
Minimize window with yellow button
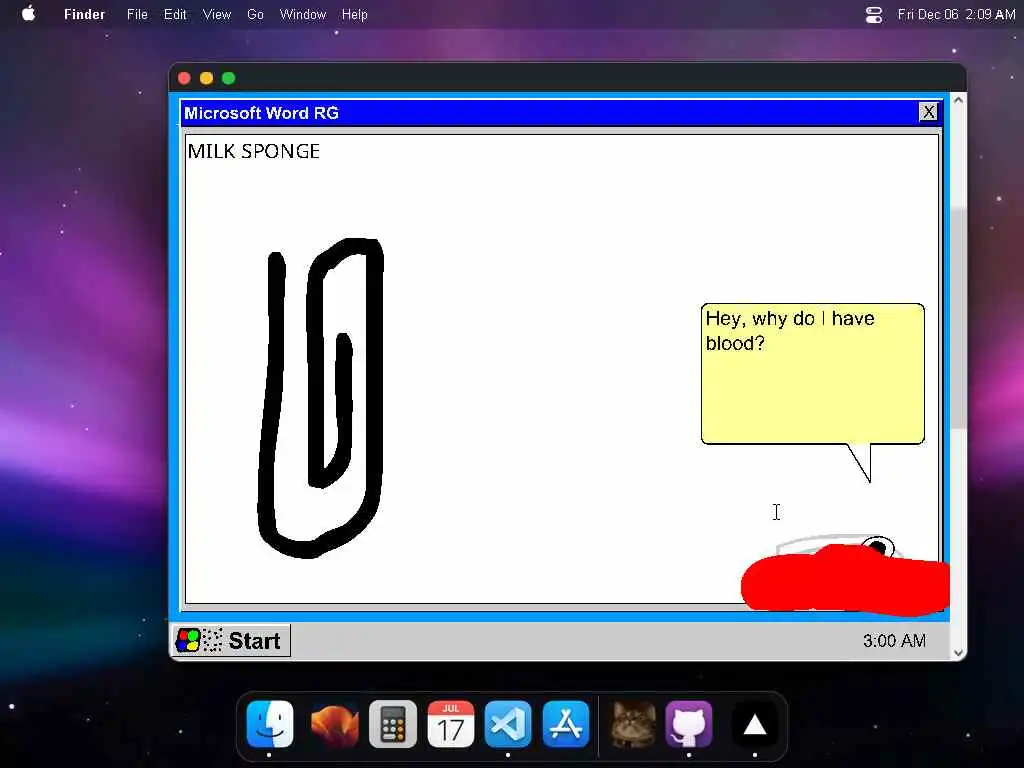click(x=206, y=78)
